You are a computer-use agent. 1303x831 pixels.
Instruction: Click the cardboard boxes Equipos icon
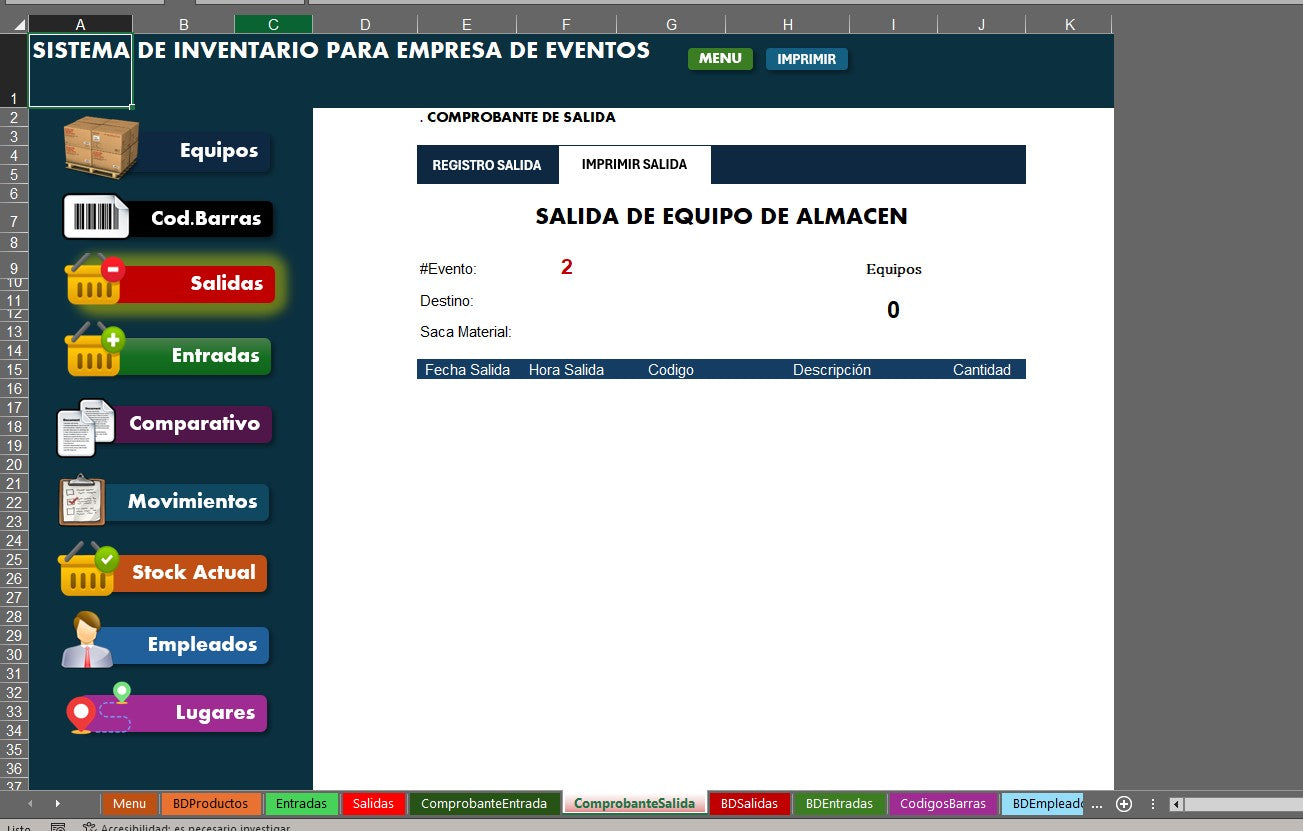pos(101,148)
